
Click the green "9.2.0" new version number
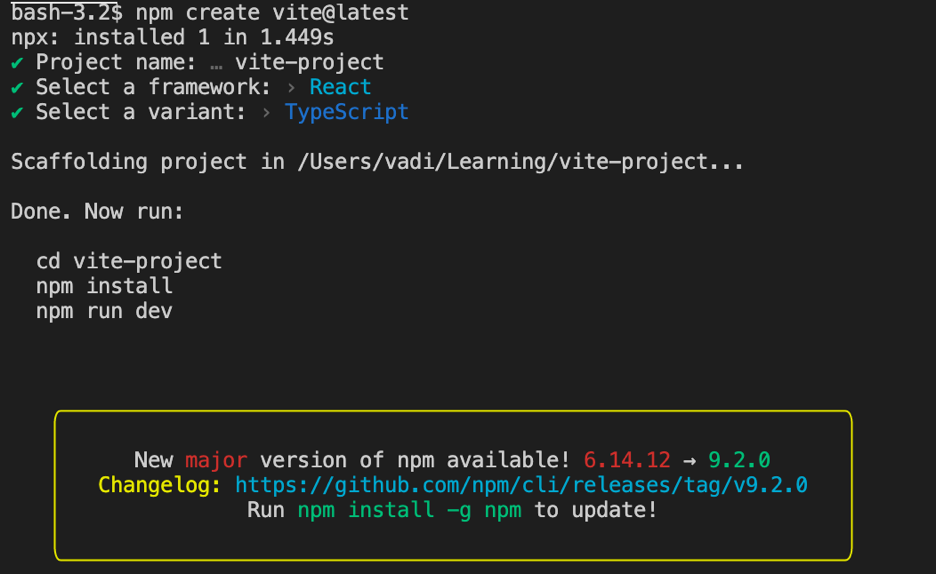(739, 460)
